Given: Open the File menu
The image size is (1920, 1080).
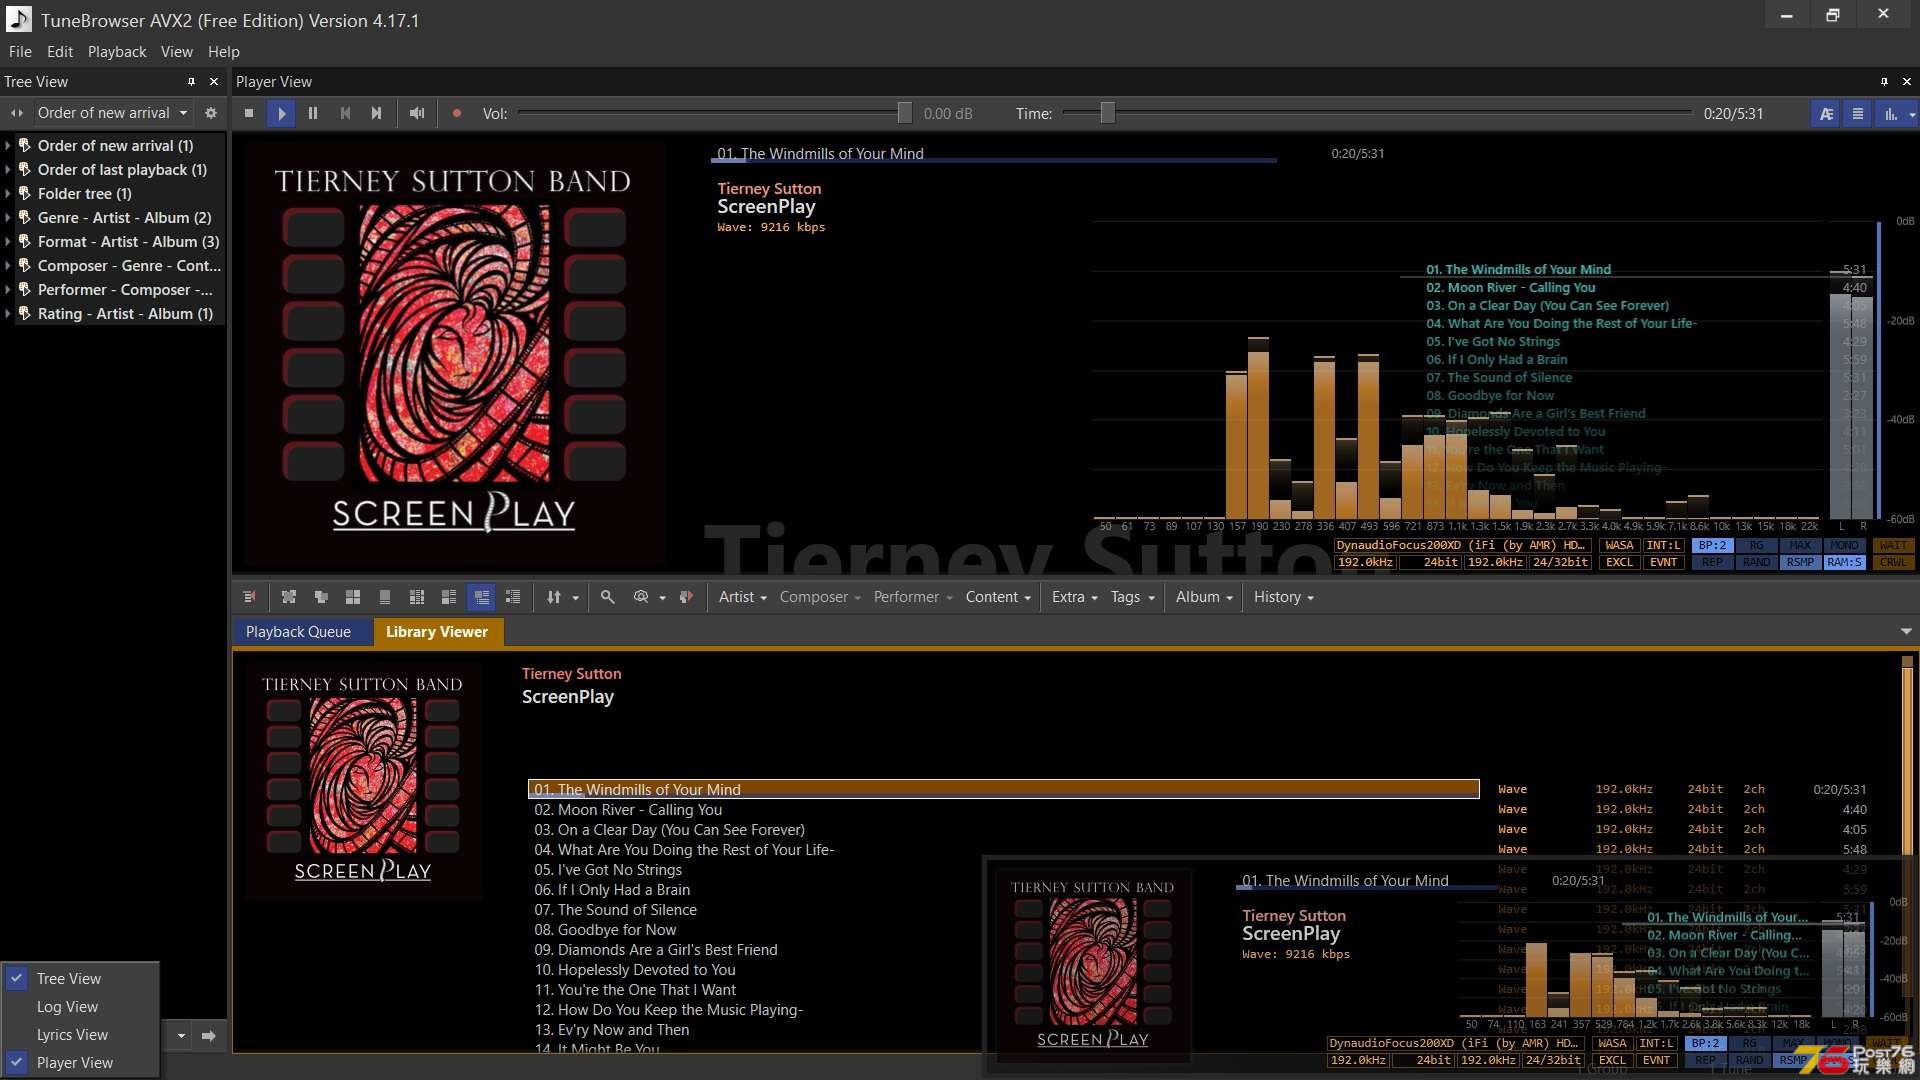Looking at the screenshot, I should pos(20,52).
